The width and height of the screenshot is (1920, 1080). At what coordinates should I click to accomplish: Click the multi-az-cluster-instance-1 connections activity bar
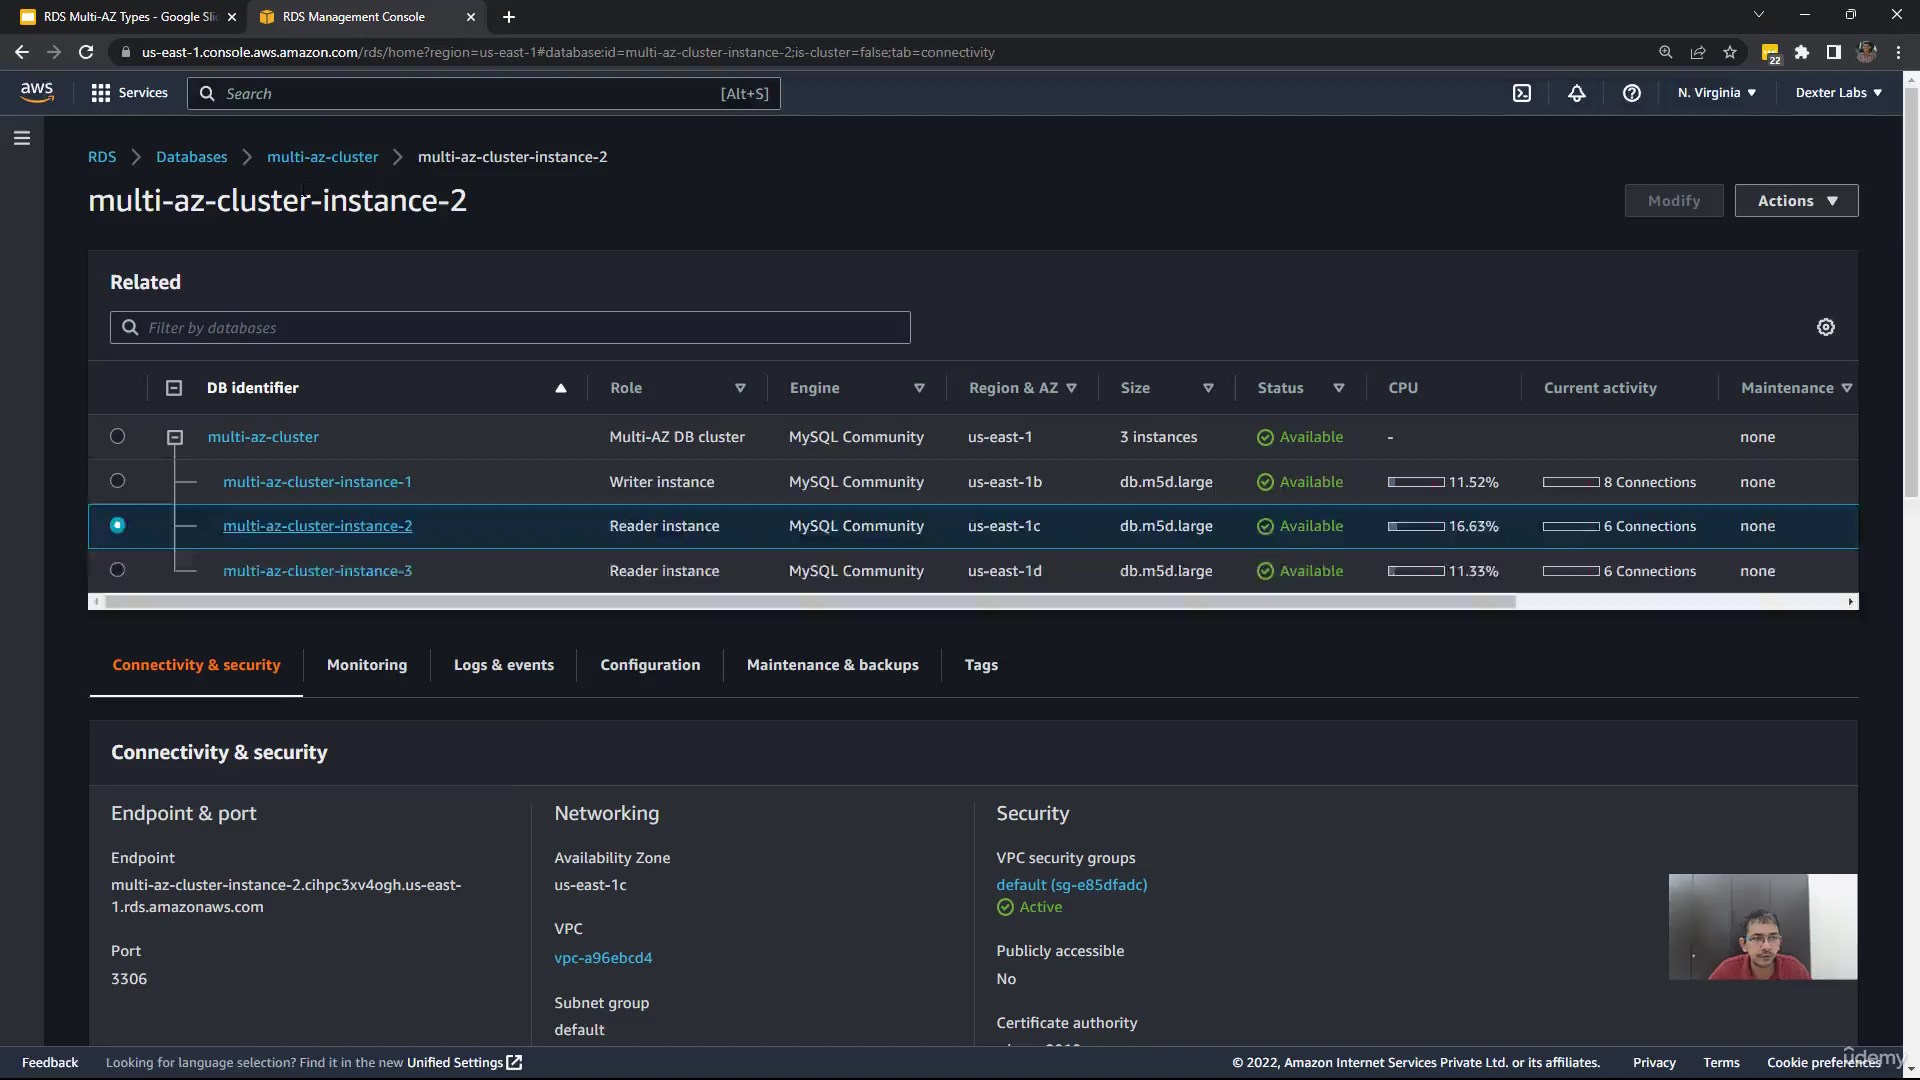(x=1571, y=482)
